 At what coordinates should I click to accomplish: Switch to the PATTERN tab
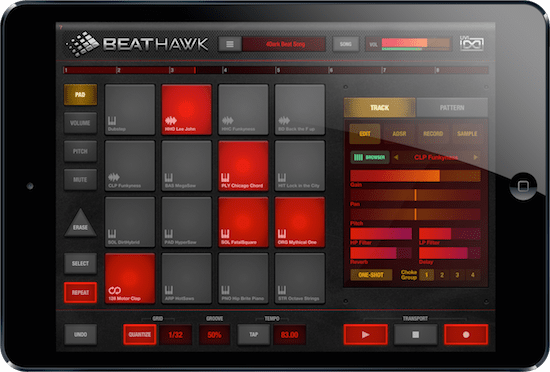[452, 108]
